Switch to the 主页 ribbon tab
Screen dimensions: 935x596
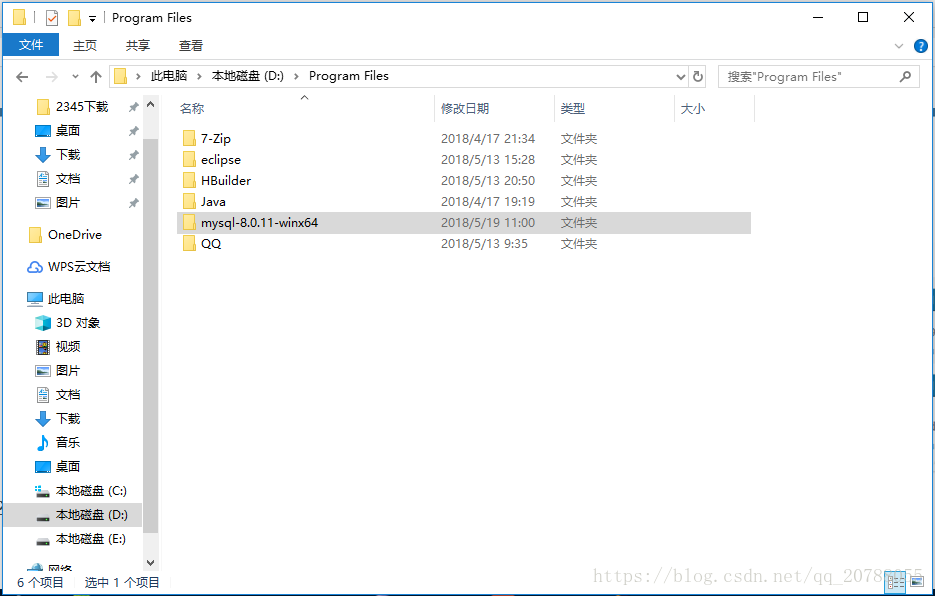[85, 45]
